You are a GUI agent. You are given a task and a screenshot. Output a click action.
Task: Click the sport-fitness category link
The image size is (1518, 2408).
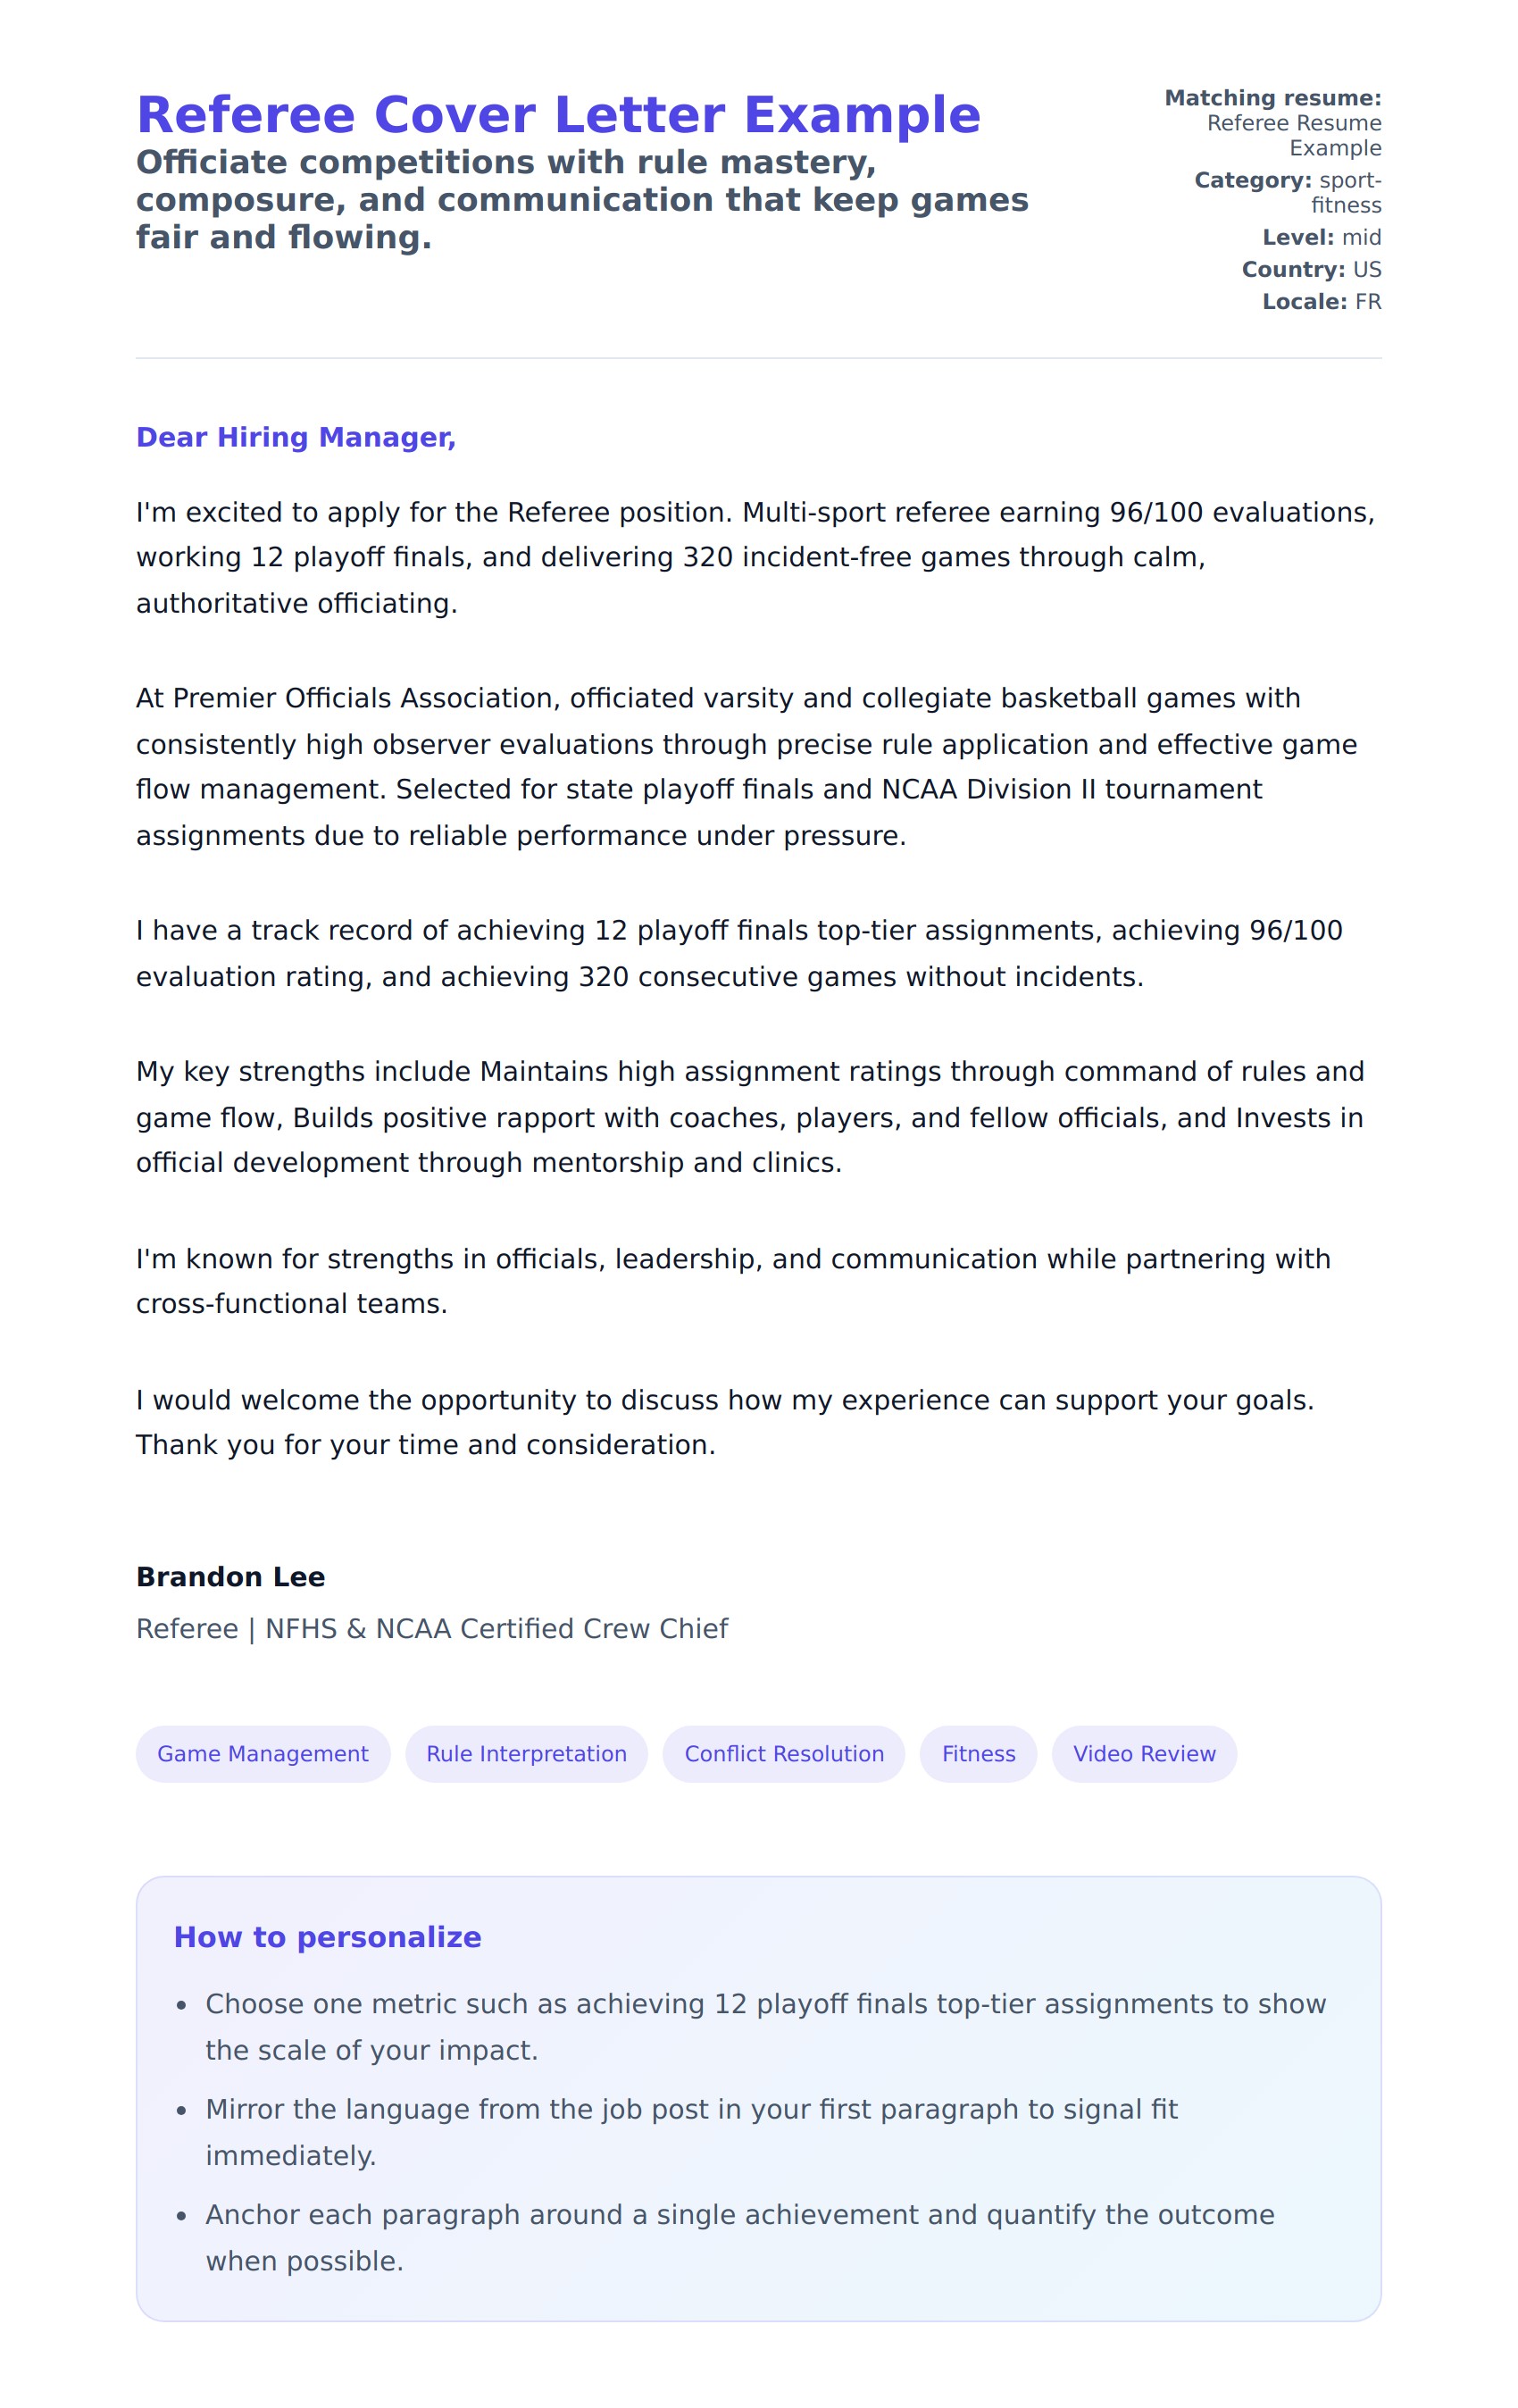(x=1348, y=192)
